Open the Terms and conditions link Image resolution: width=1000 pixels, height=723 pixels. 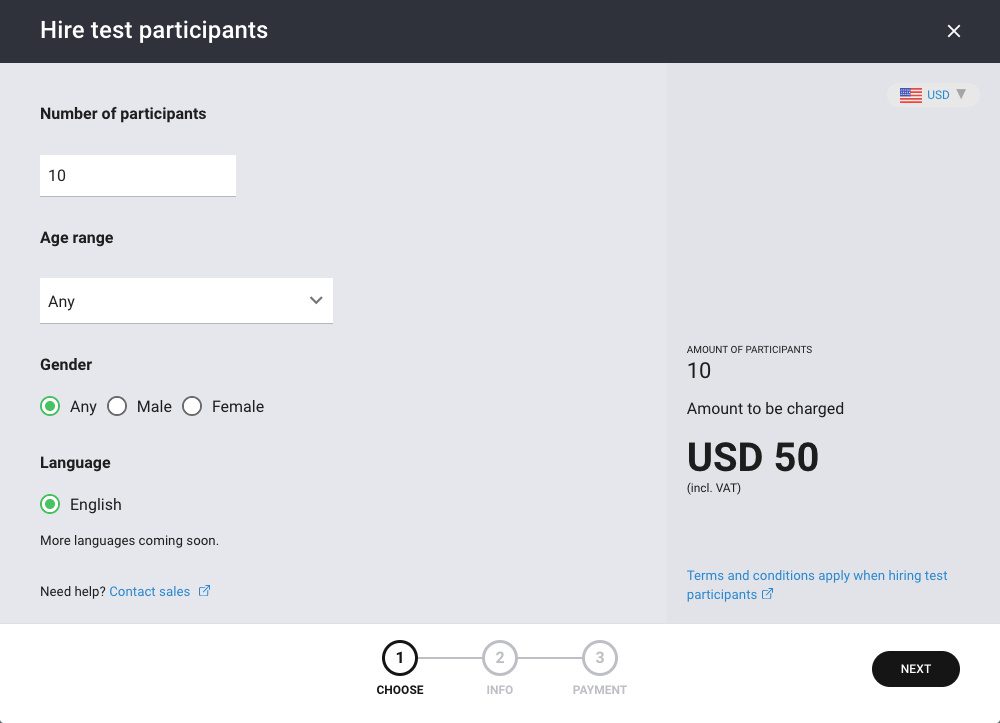(x=817, y=585)
